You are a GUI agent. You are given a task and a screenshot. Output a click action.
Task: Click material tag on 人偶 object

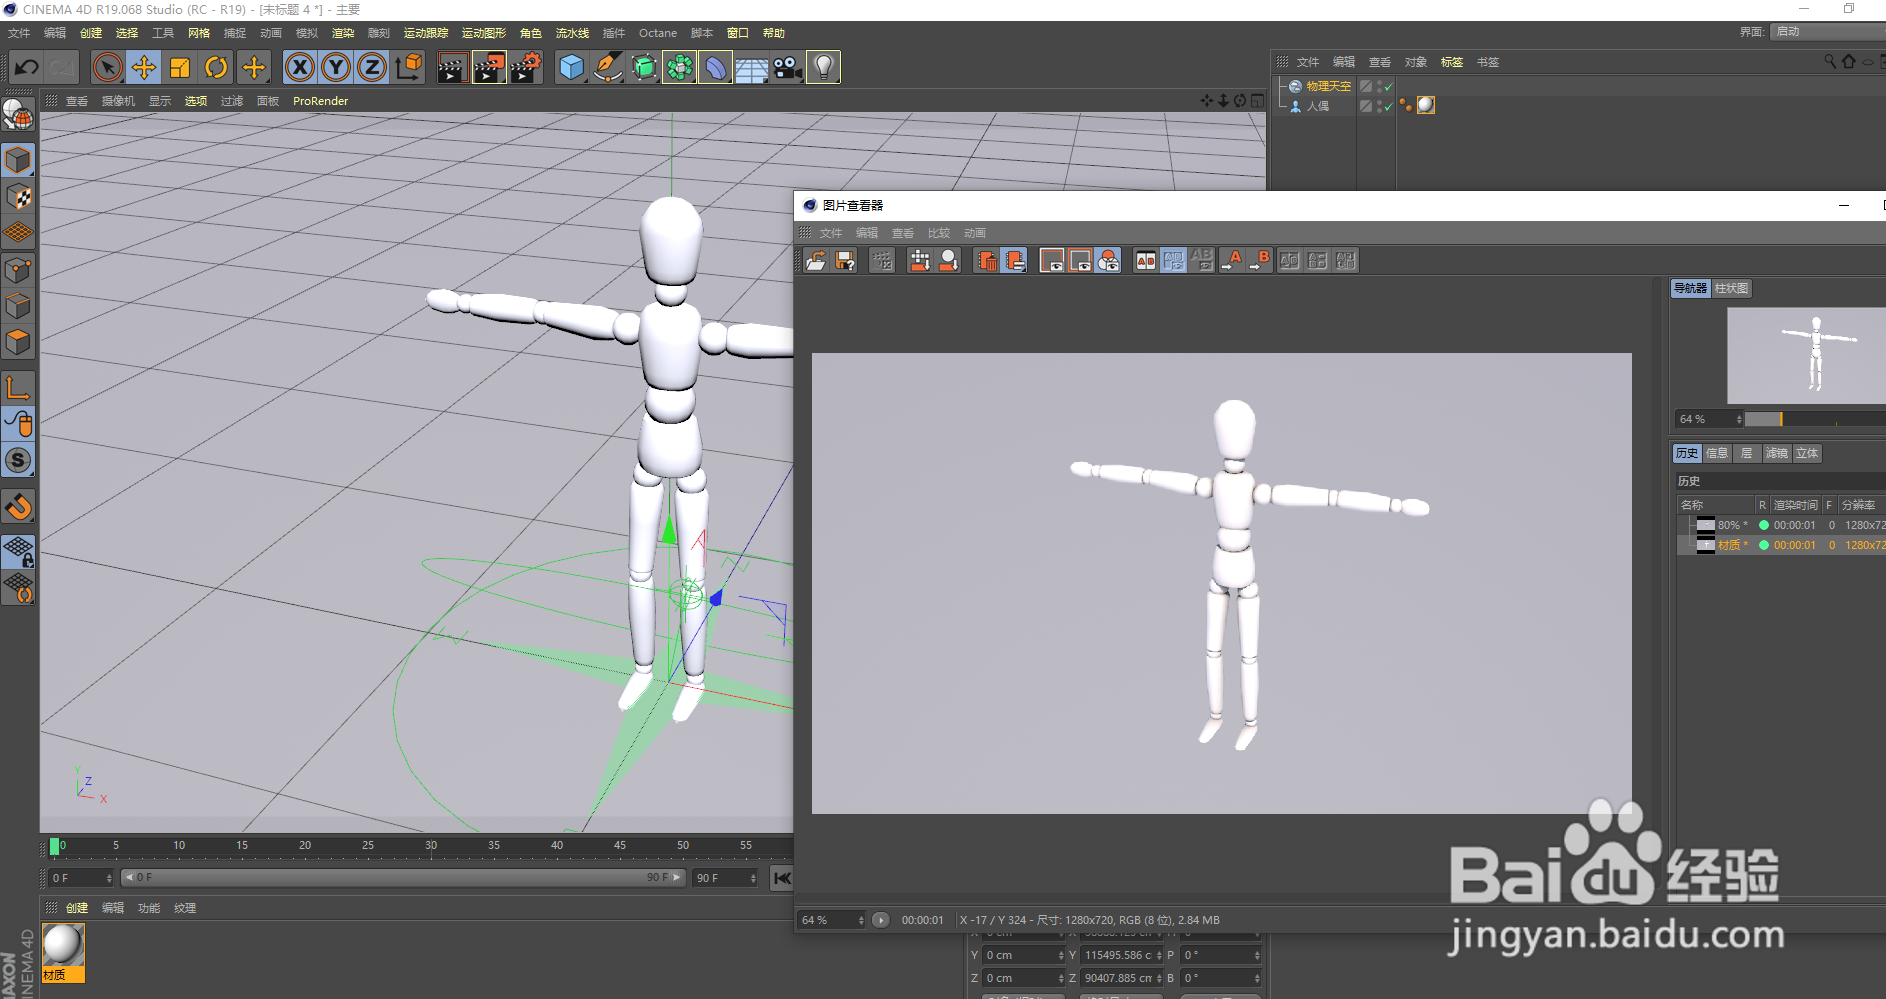[1426, 105]
